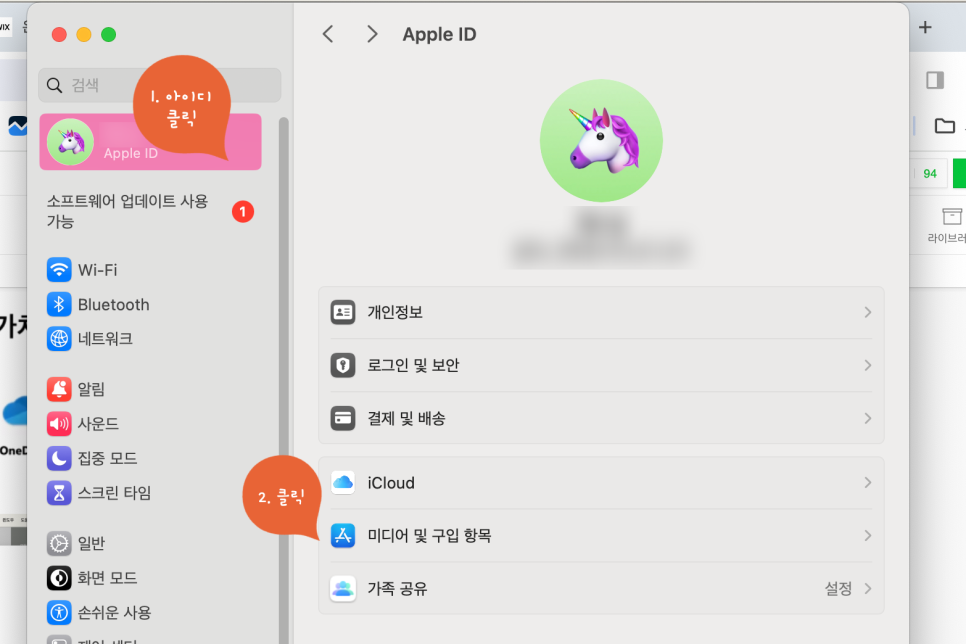Click the 집중 모드 label
Screen dimensions: 966x644
point(107,459)
